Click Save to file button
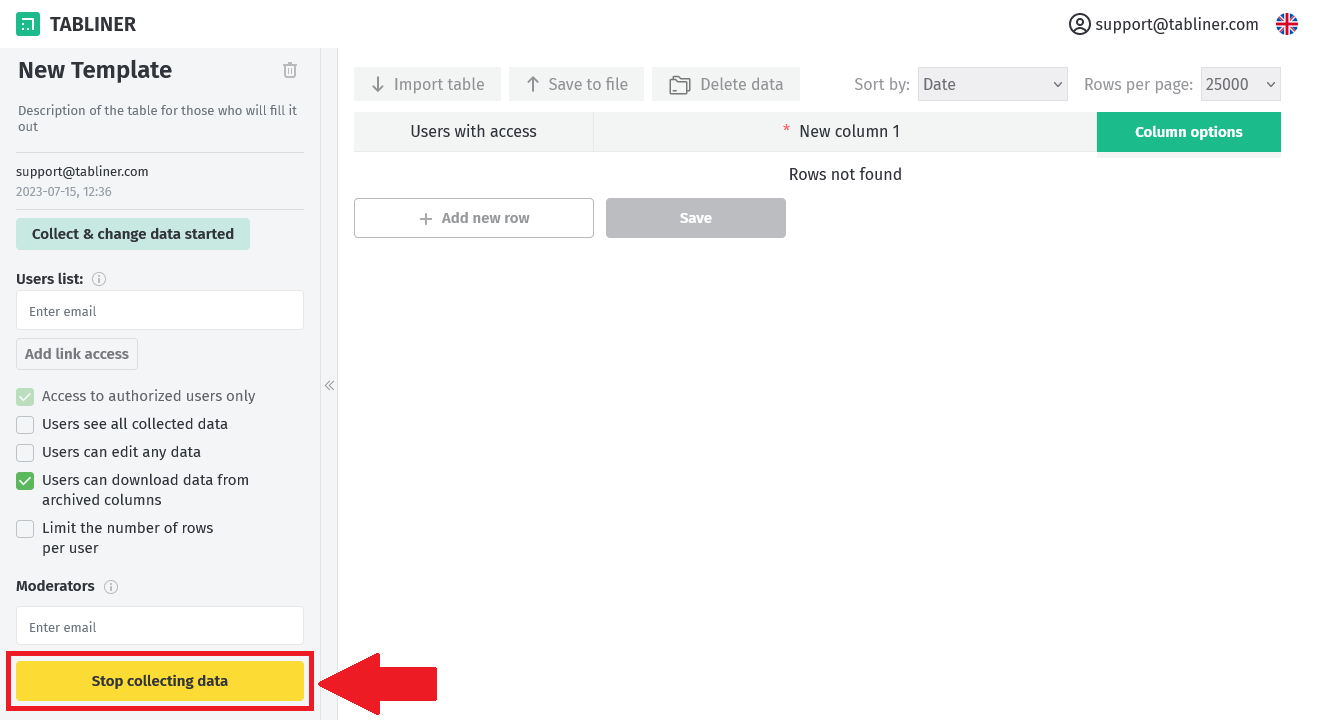The image size is (1321, 720). pos(576,84)
